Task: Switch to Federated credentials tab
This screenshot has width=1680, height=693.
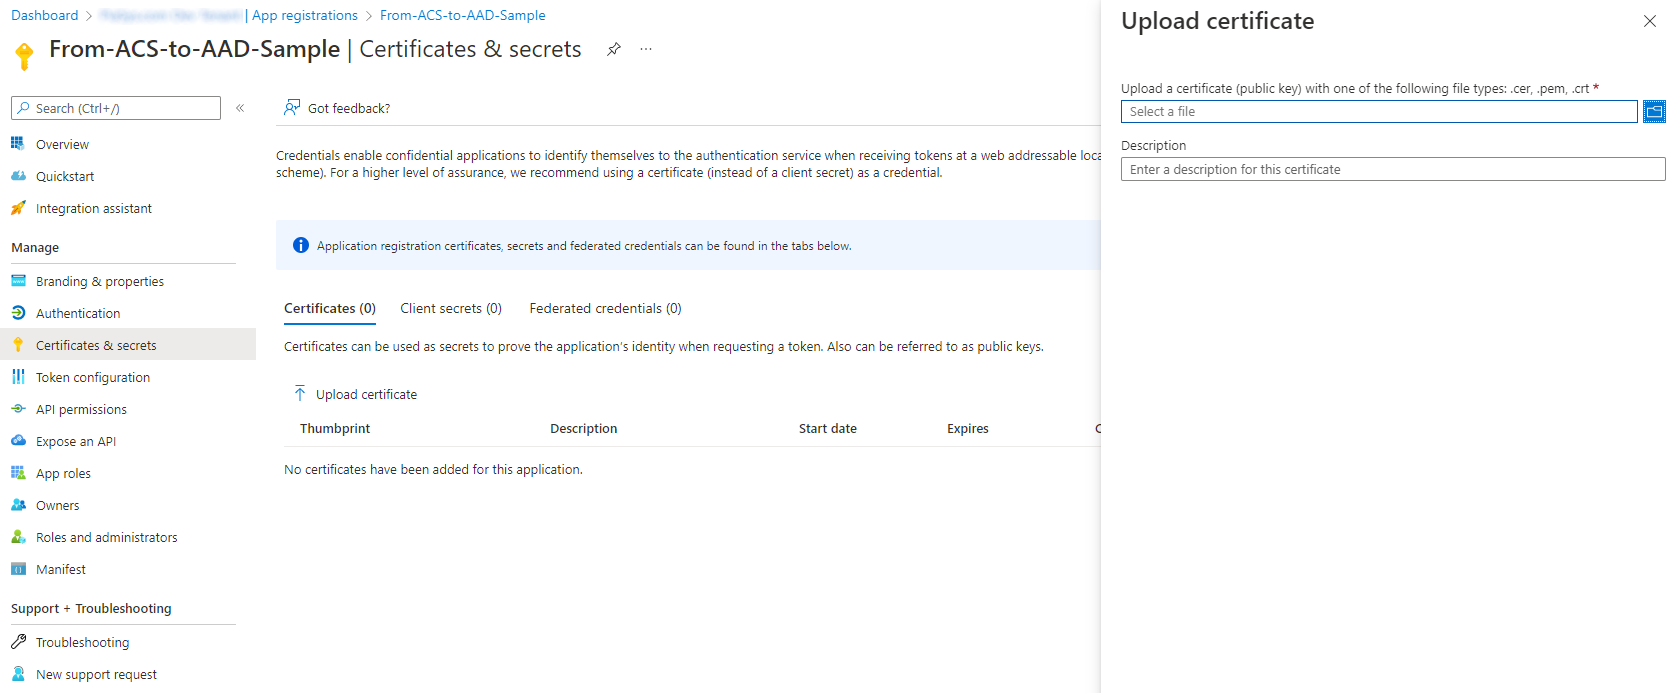Action: click(605, 309)
